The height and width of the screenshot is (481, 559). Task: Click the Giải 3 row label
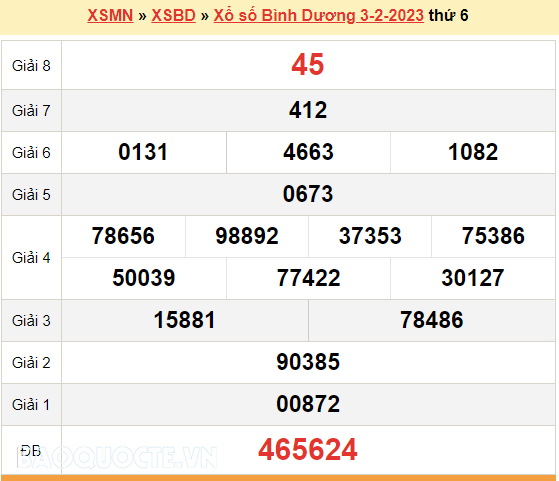[x=31, y=321]
